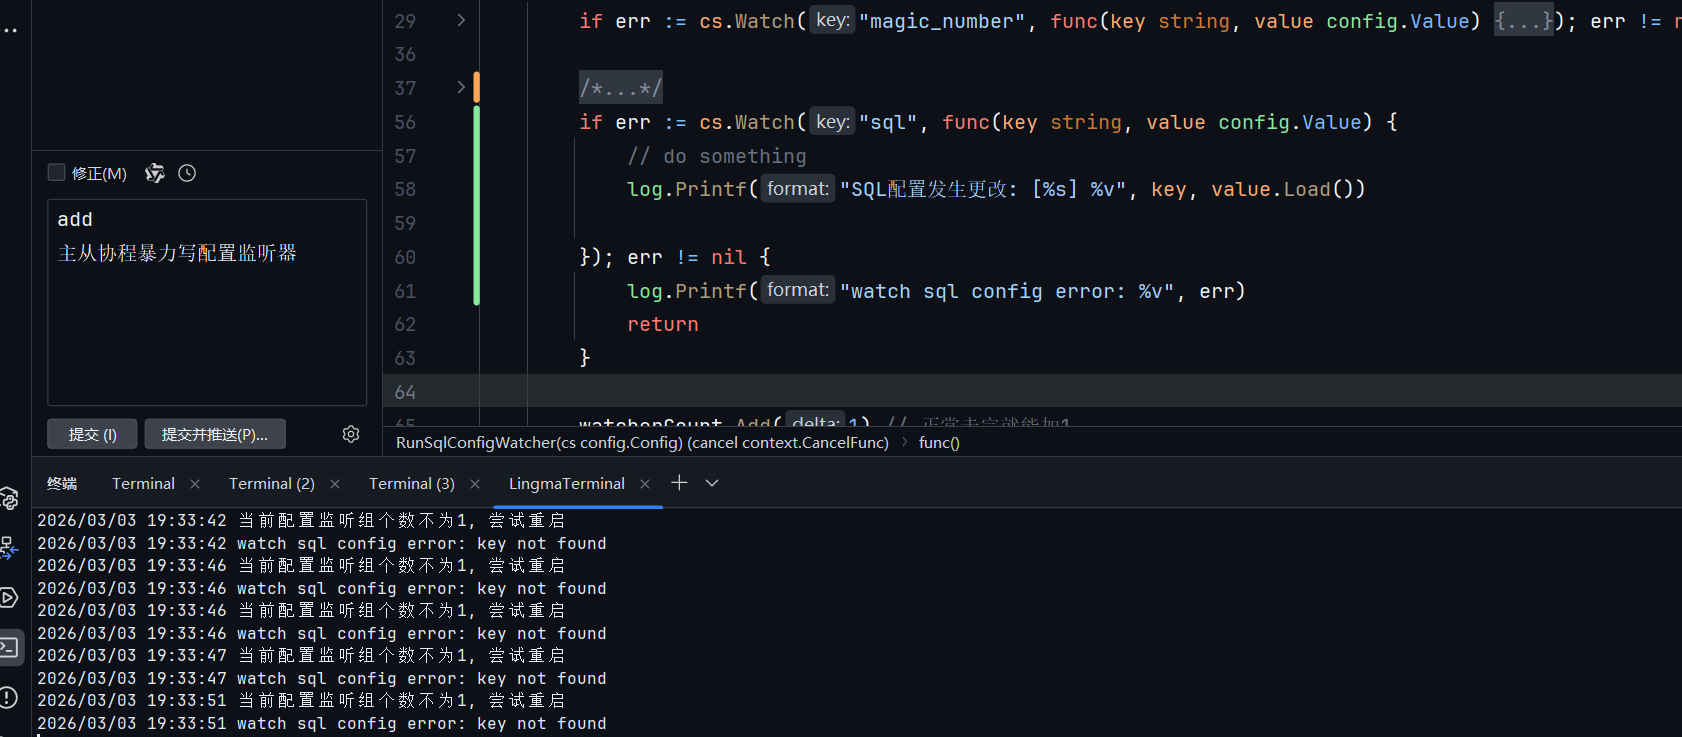Open new terminal options dropdown arrow
This screenshot has height=737, width=1682.
[712, 483]
